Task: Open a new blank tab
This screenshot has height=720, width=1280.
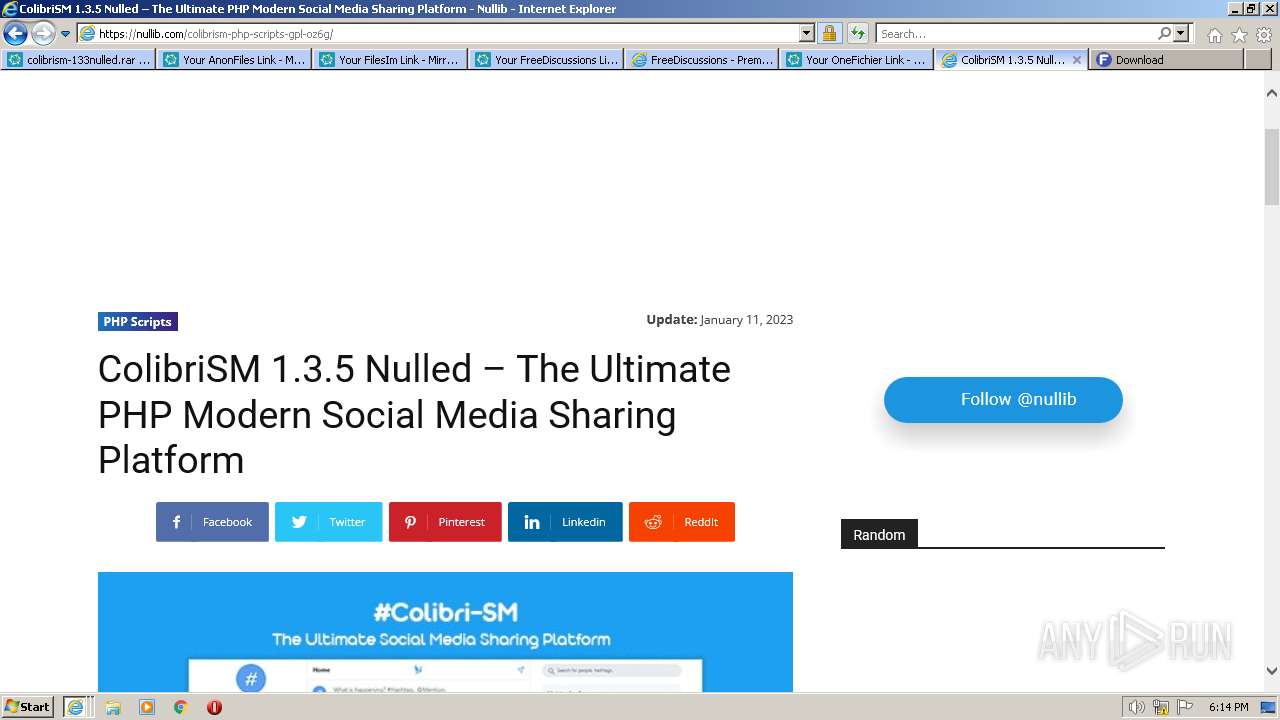Action: (x=1257, y=60)
